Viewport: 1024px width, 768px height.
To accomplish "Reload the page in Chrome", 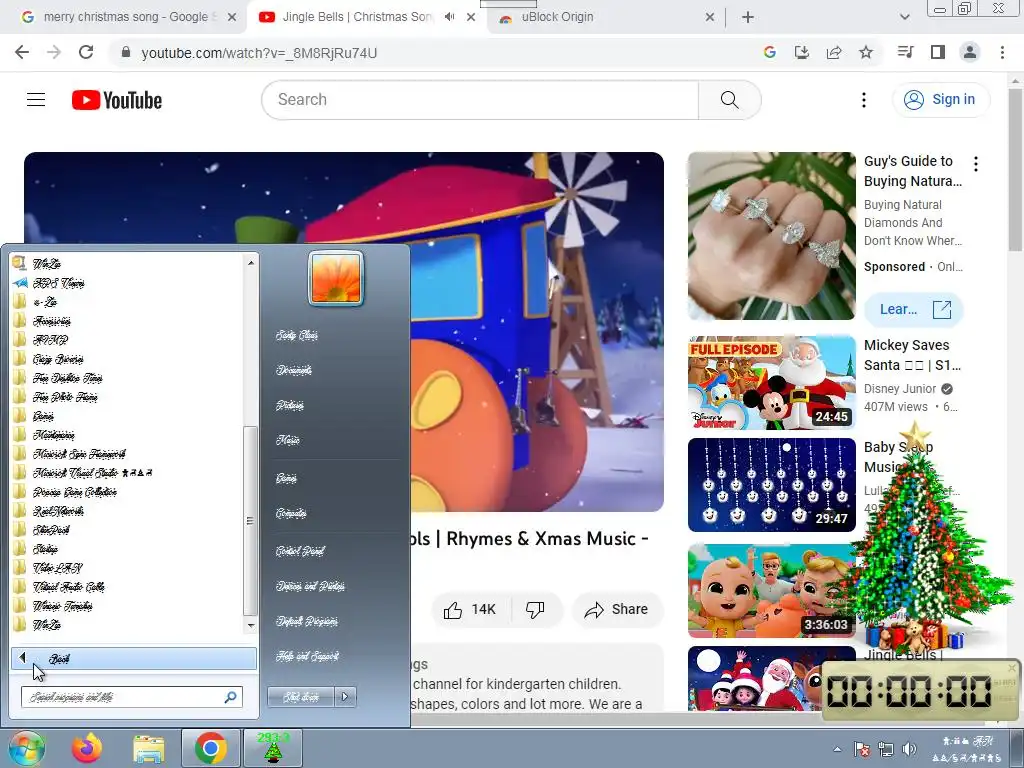I will (86, 52).
